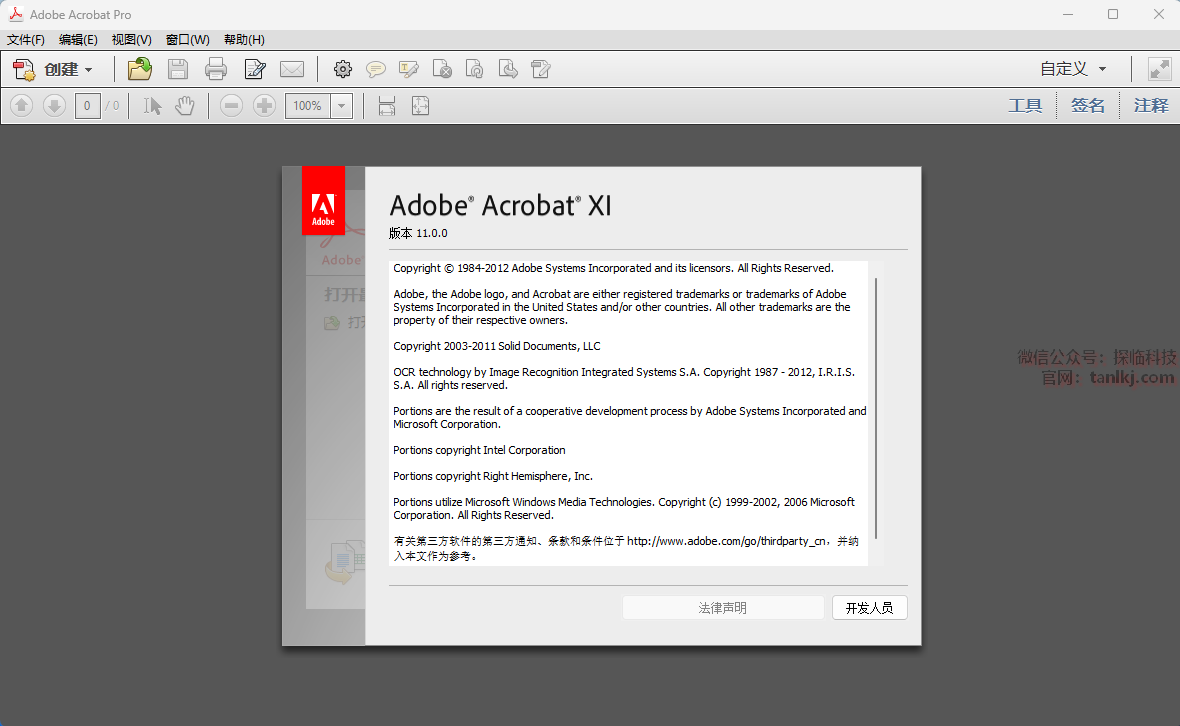Click the Fit Full Page icon

click(x=421, y=105)
